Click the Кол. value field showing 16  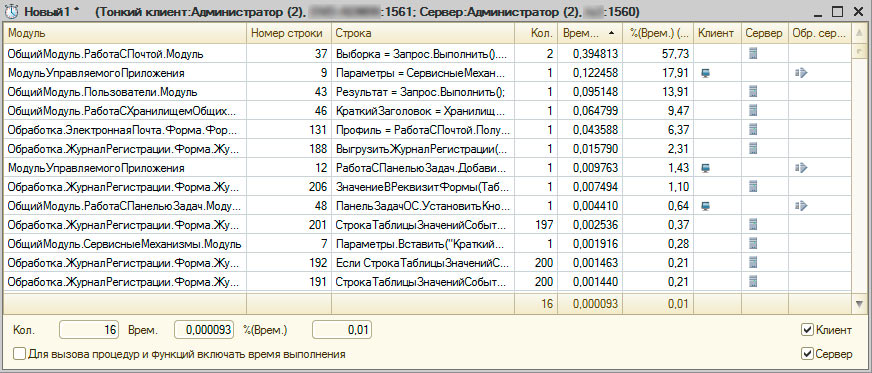click(x=89, y=330)
